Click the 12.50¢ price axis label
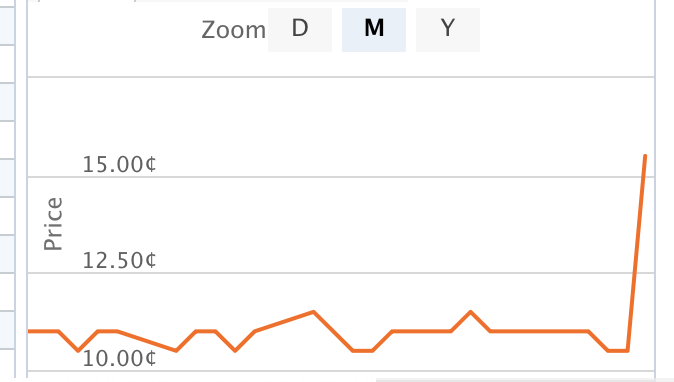674x382 pixels. click(x=119, y=260)
